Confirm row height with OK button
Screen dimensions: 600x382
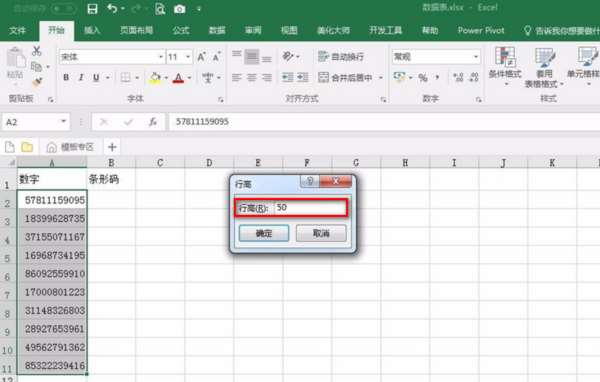click(264, 233)
